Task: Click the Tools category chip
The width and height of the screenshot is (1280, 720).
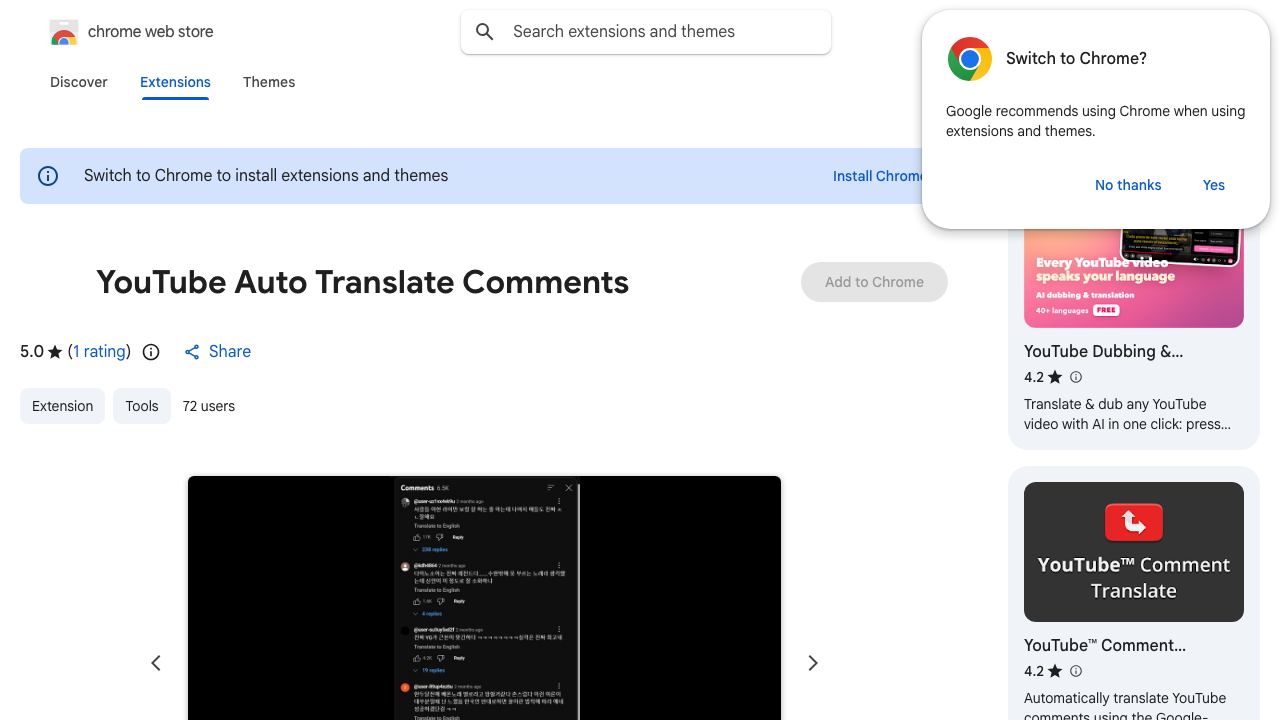Action: click(x=142, y=406)
